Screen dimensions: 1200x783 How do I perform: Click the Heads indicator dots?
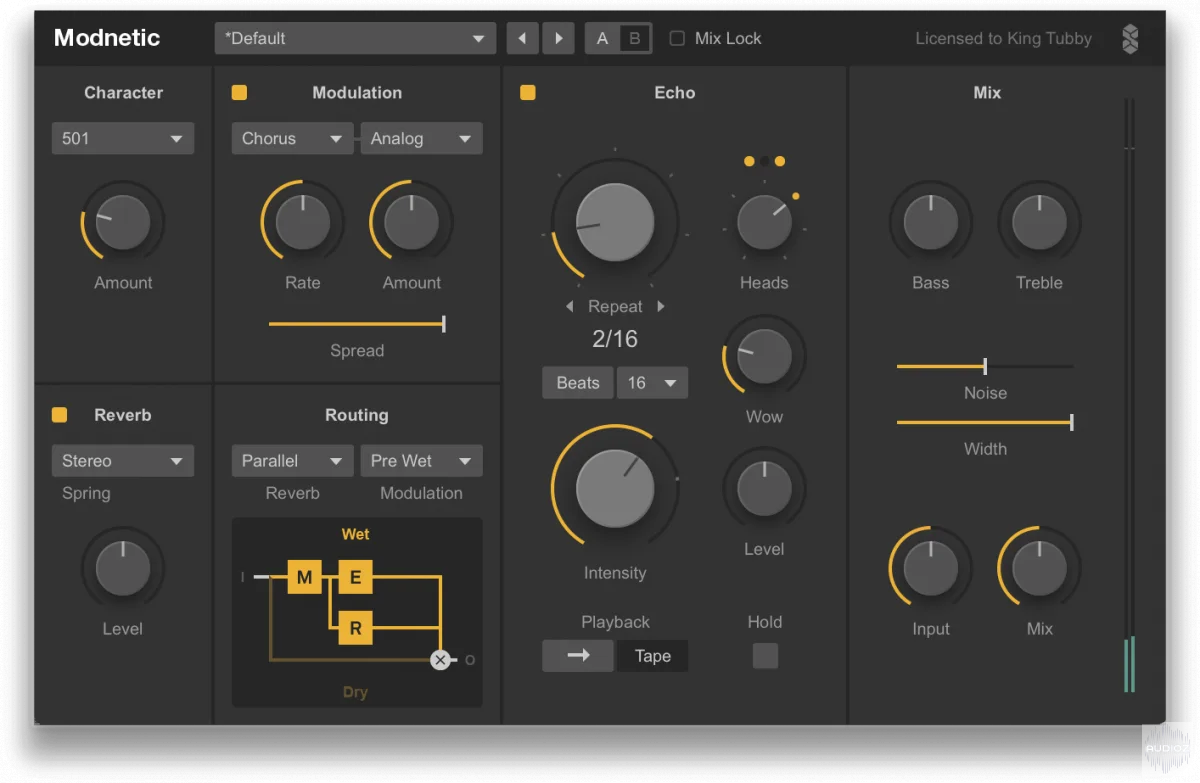(764, 161)
